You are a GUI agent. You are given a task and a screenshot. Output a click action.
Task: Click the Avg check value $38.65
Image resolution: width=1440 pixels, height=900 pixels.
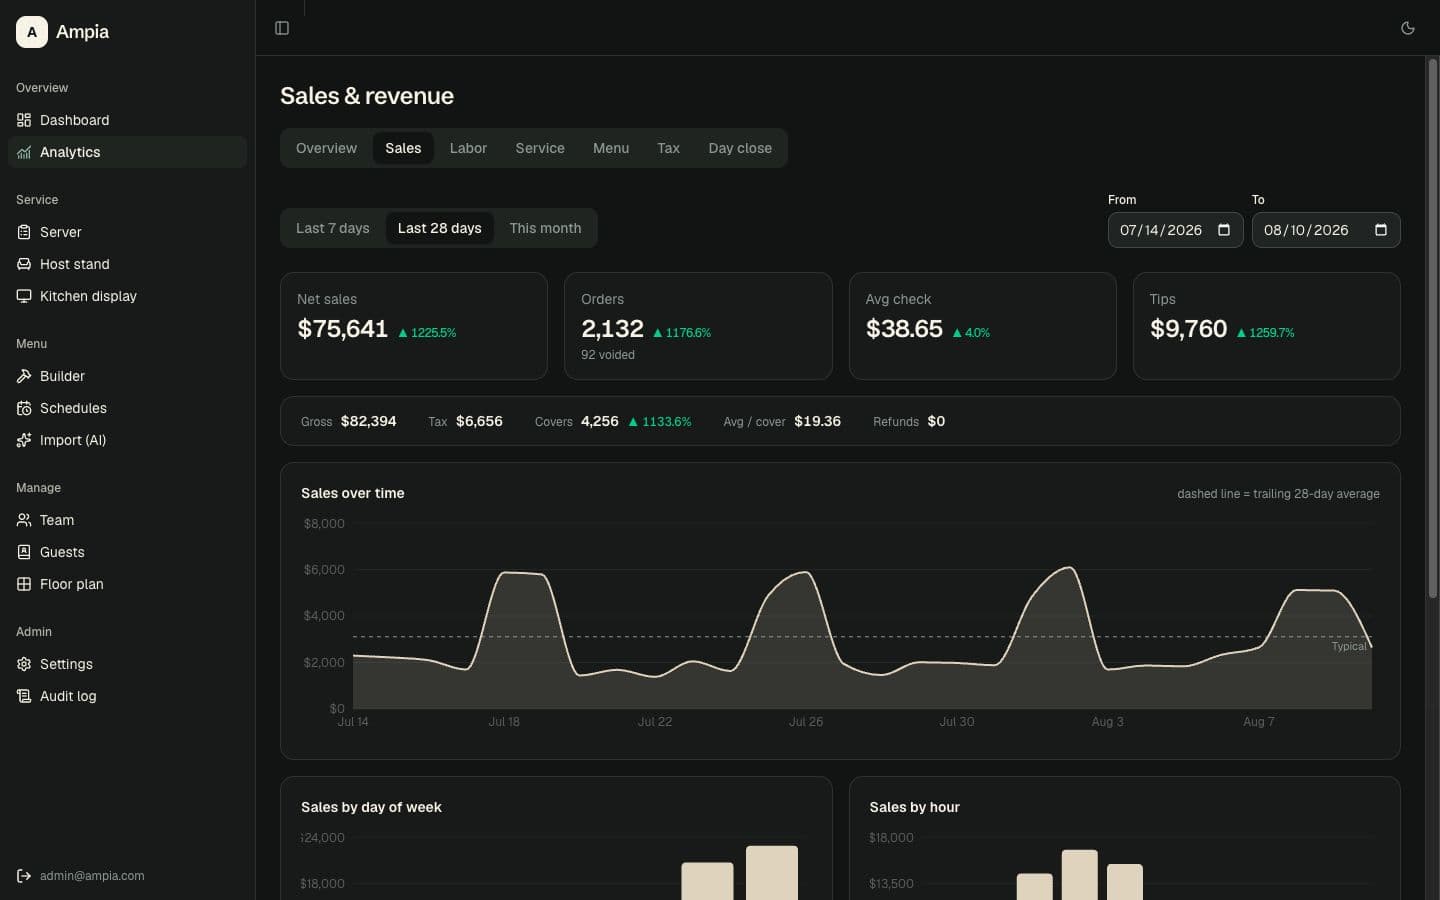[904, 329]
